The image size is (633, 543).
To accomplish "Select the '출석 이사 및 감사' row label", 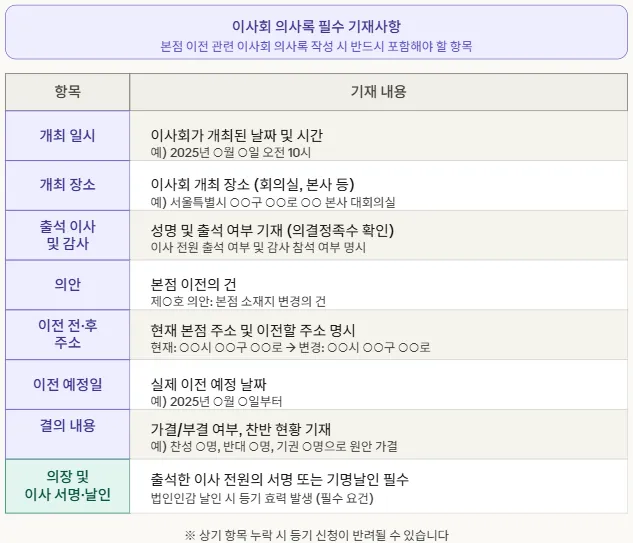I will click(x=67, y=235).
